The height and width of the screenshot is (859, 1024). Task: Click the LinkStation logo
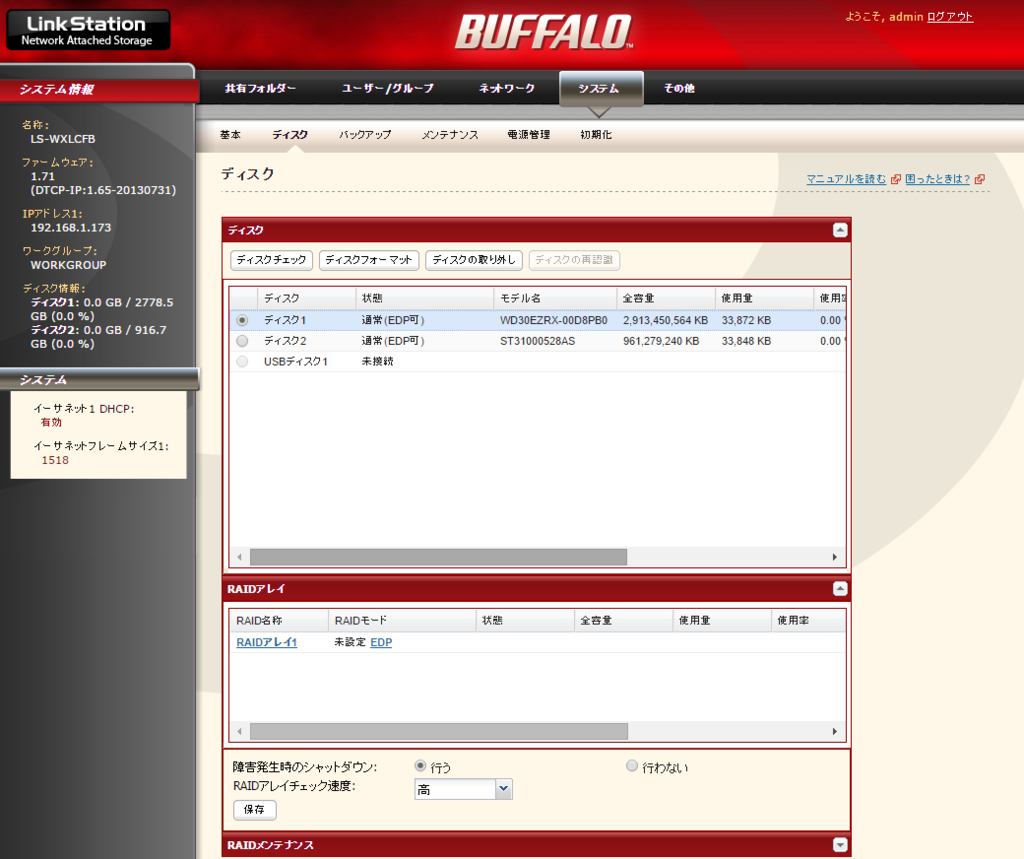88,30
